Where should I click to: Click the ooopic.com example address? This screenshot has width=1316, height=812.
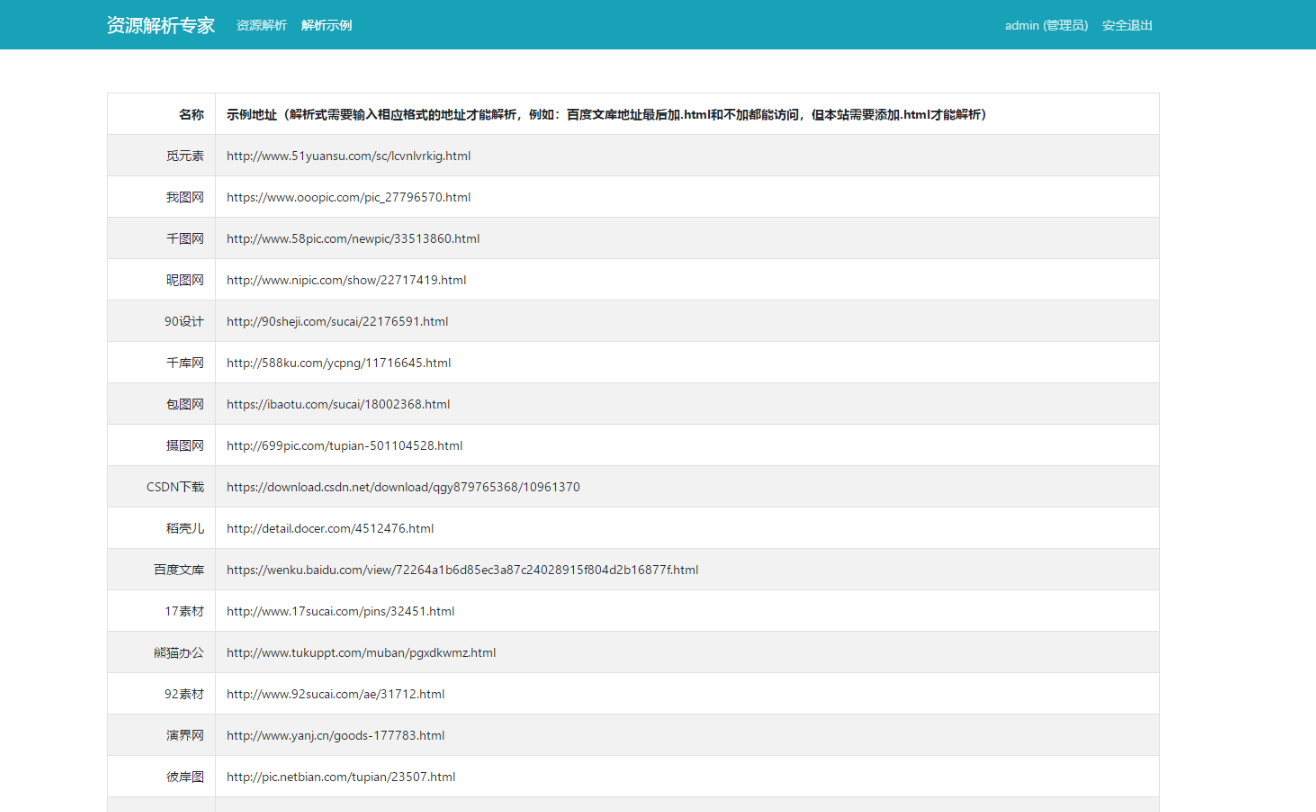[x=348, y=198]
